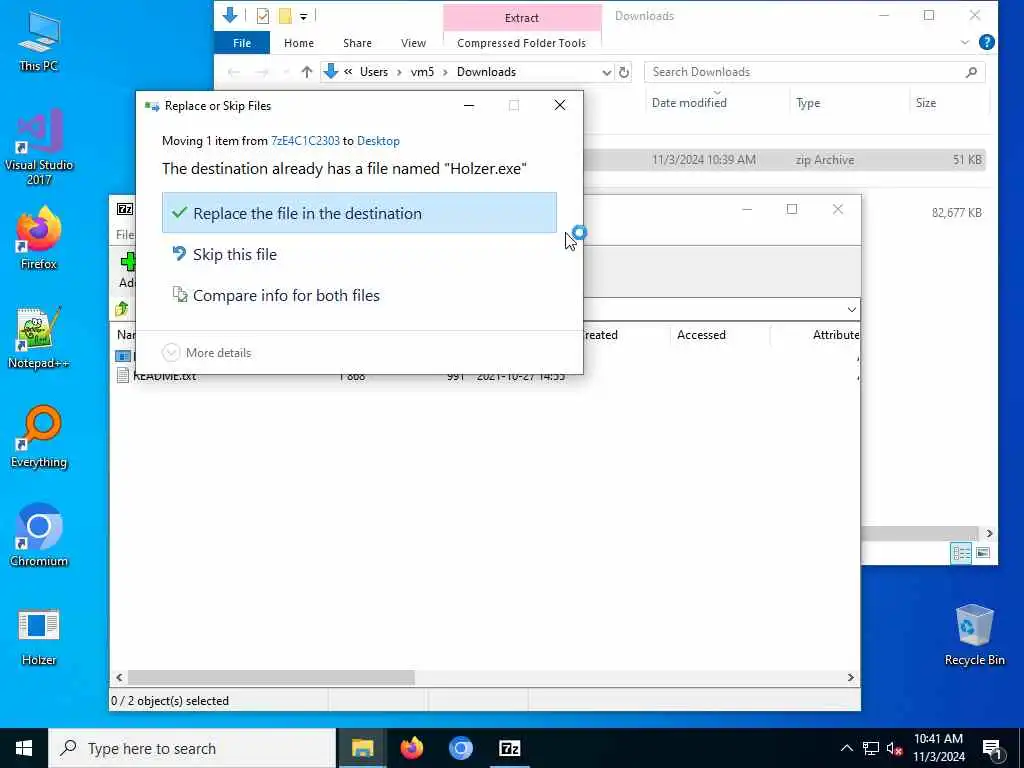Close the Replace or Skip Files dialog

pos(560,105)
